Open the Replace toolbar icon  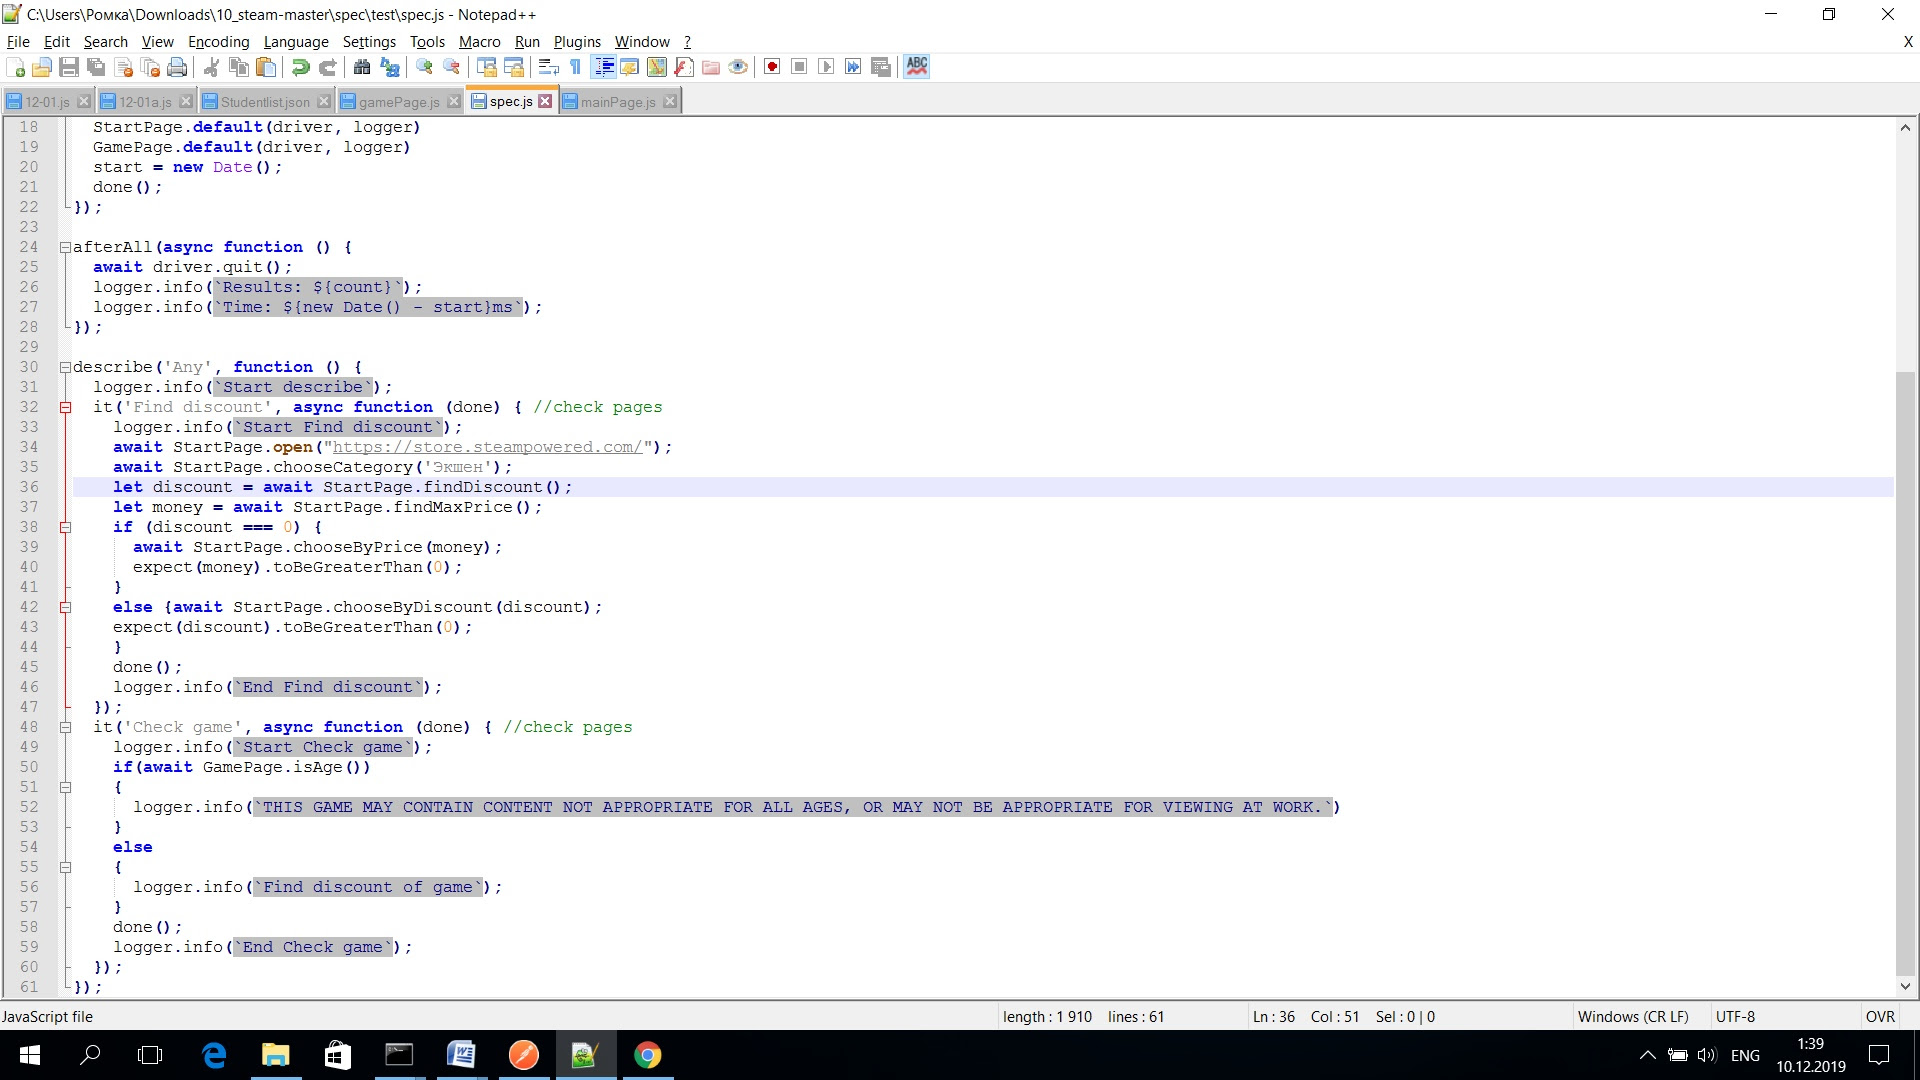pos(390,67)
